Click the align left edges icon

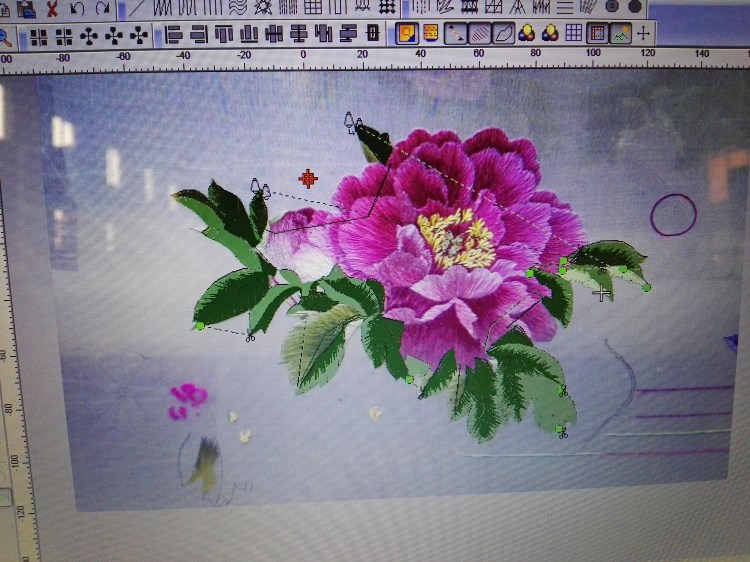[x=175, y=35]
